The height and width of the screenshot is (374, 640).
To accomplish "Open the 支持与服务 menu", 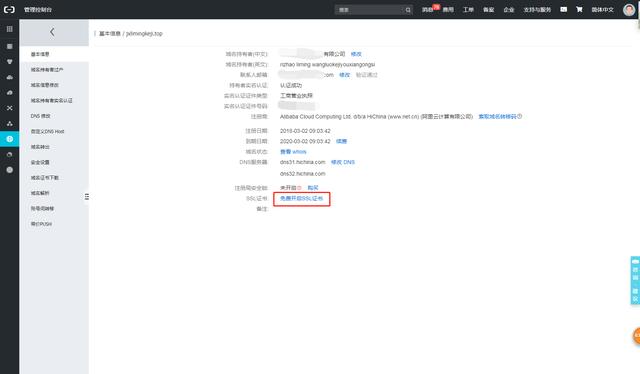I will pos(537,10).
